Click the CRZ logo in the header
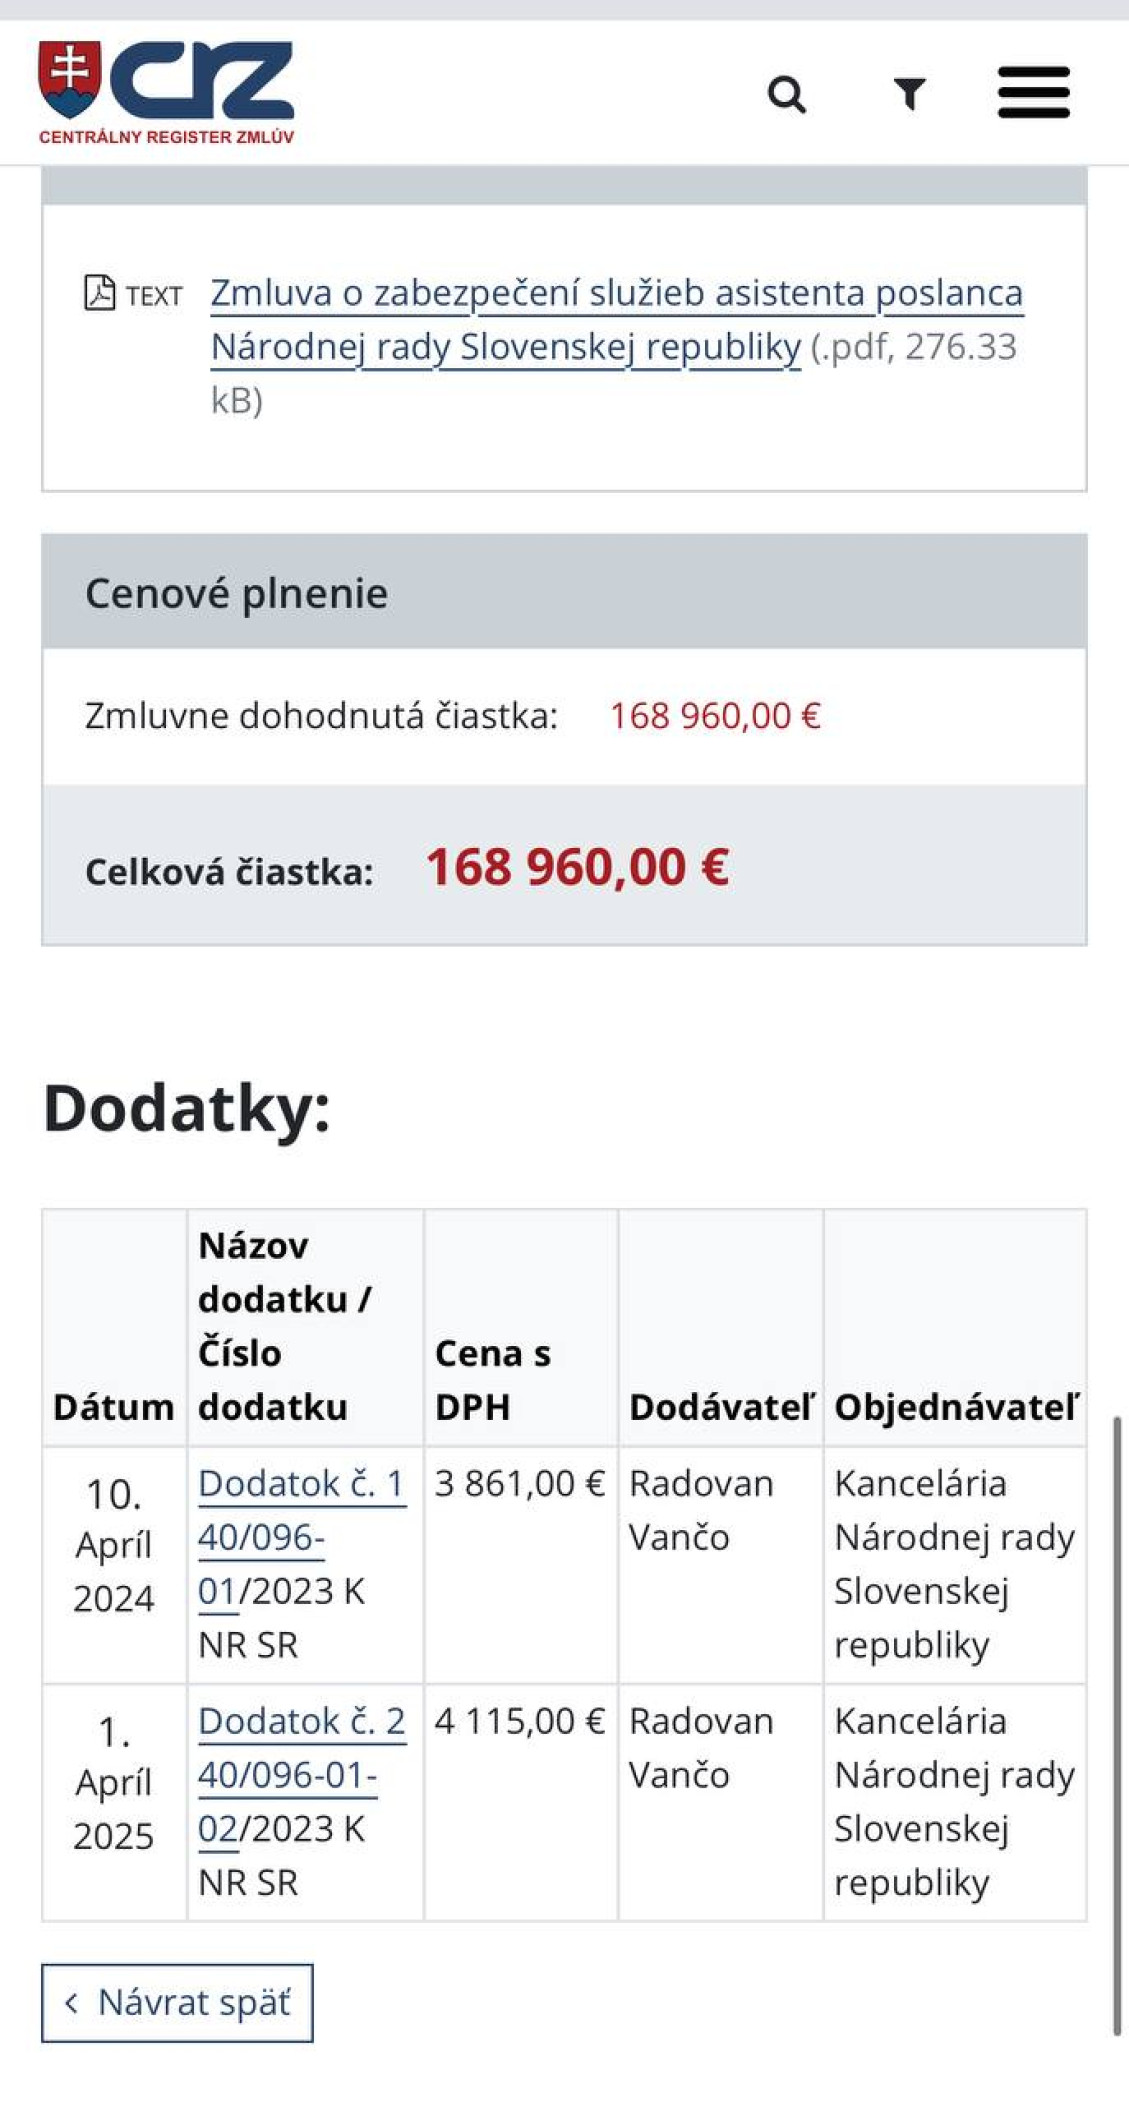 coord(166,92)
